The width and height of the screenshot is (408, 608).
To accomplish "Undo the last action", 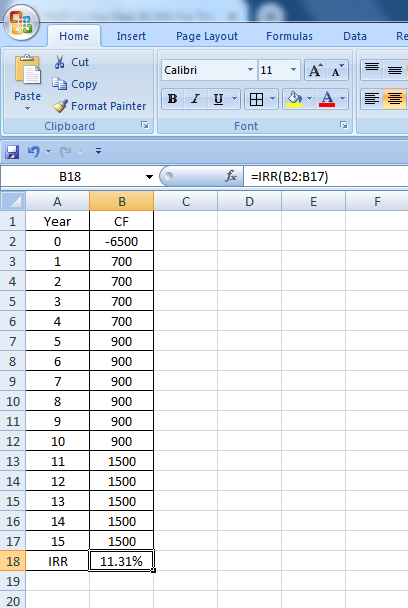I will pyautogui.click(x=34, y=152).
